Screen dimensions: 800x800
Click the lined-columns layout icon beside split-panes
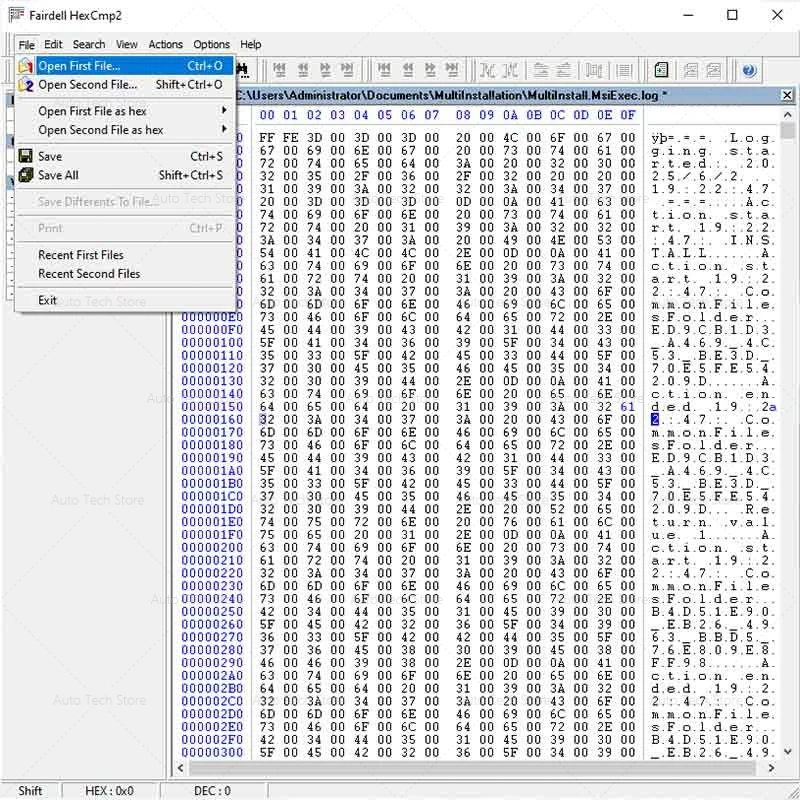(x=623, y=70)
